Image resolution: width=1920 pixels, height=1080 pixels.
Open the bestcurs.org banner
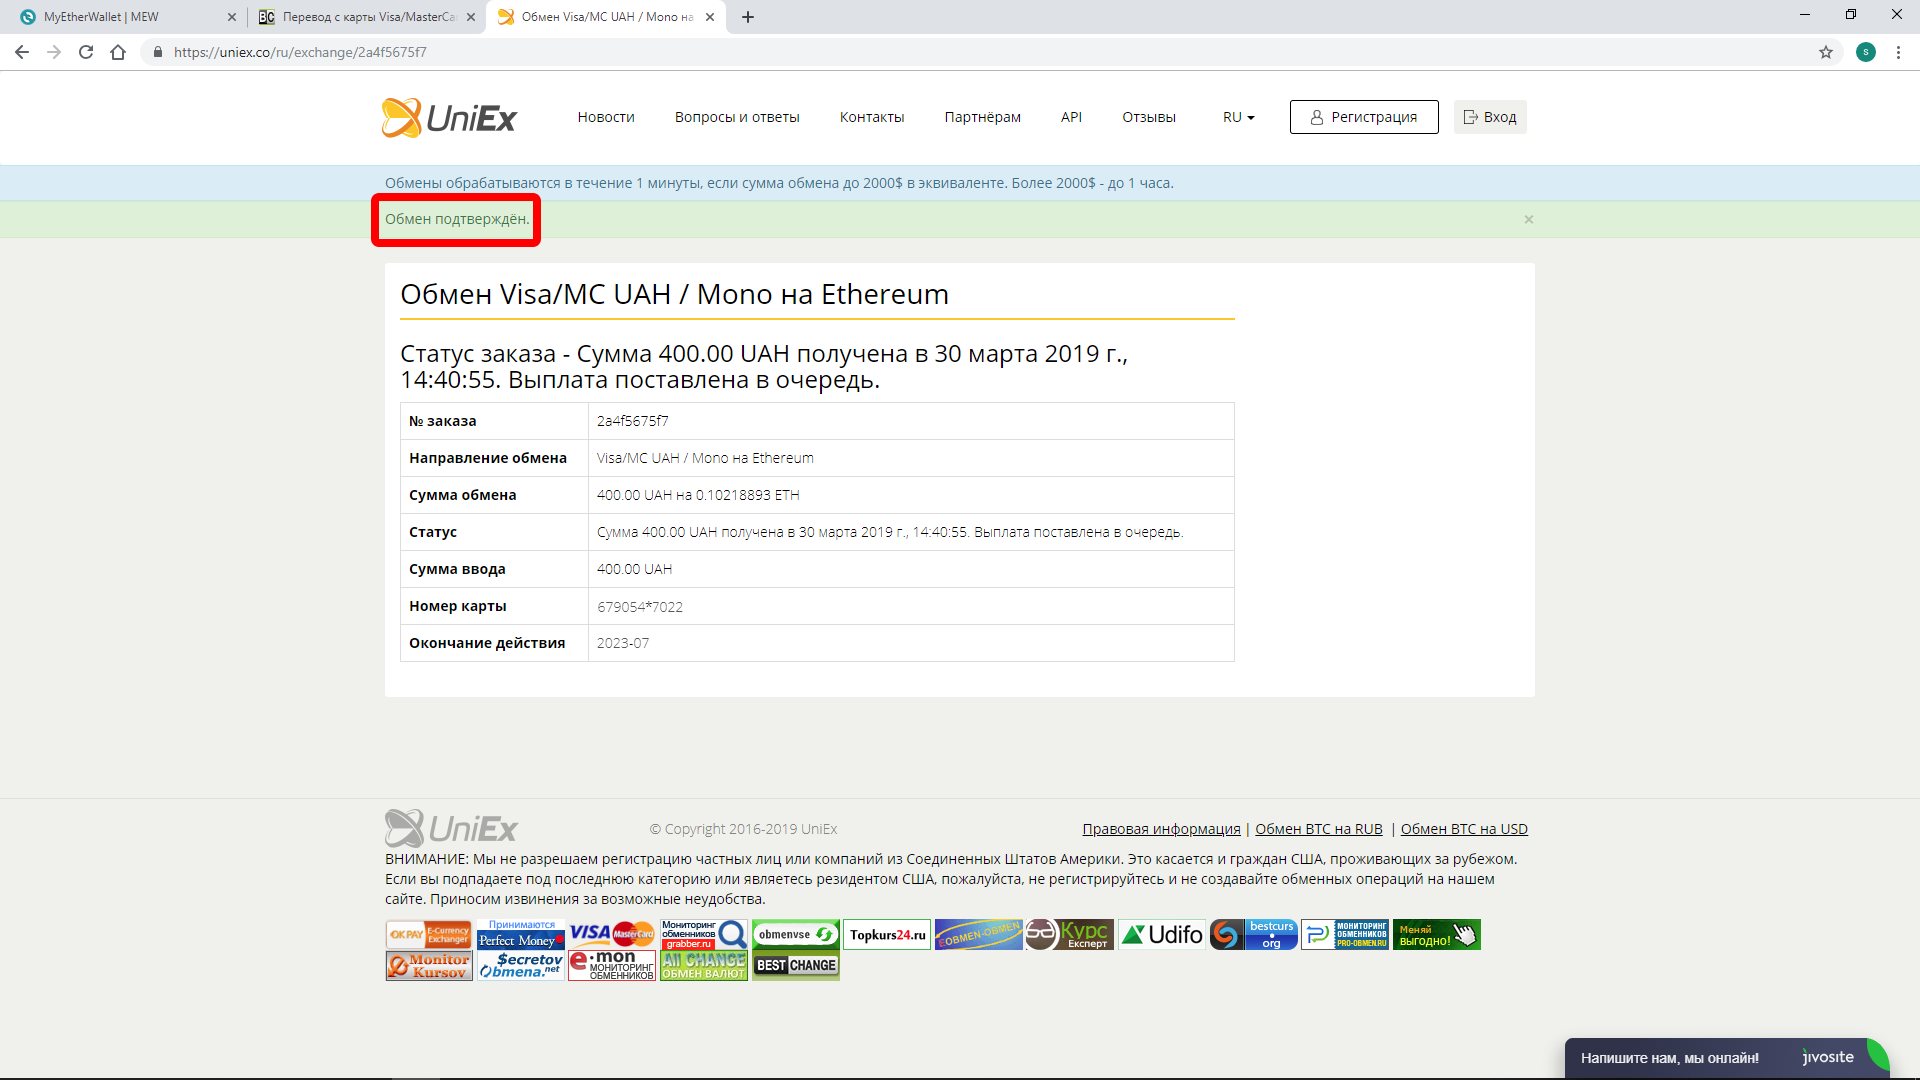coord(1254,935)
